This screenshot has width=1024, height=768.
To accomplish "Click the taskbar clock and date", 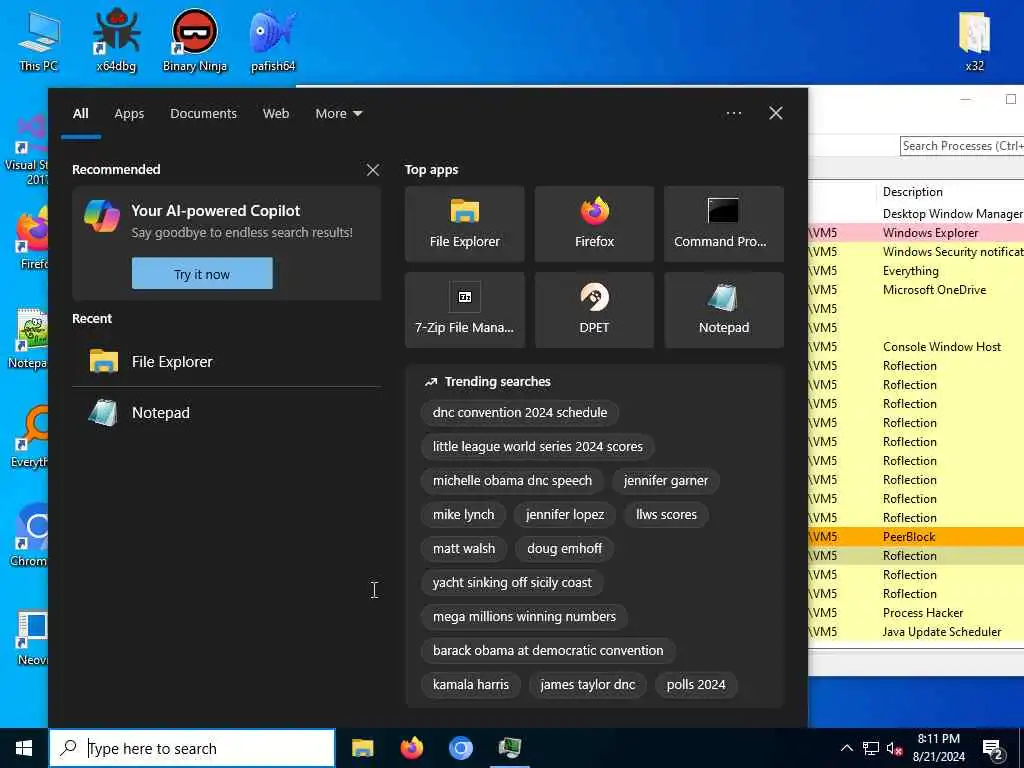I will tap(938, 748).
